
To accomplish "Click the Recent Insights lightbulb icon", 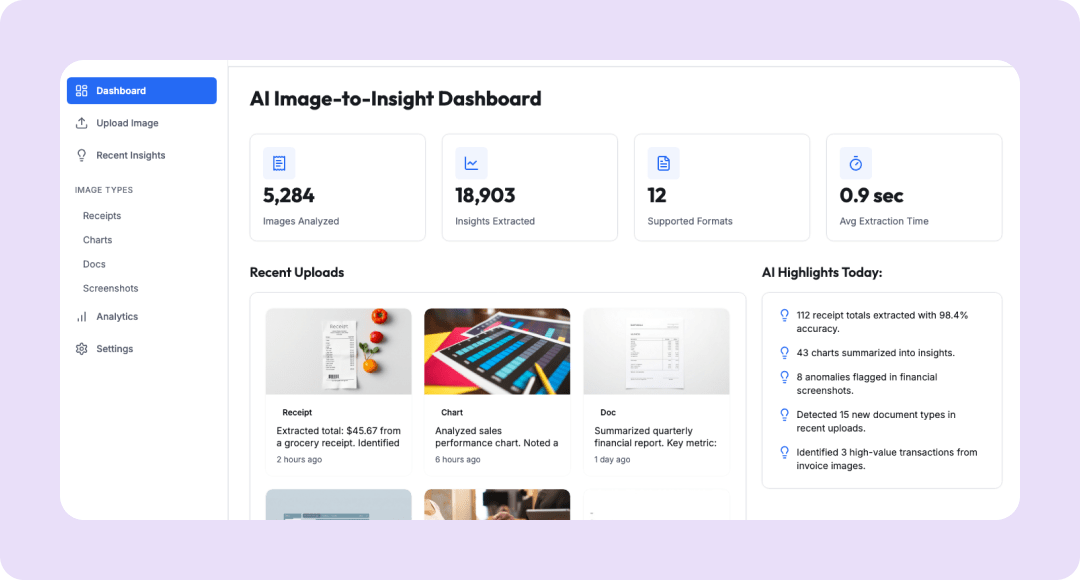I will [82, 155].
